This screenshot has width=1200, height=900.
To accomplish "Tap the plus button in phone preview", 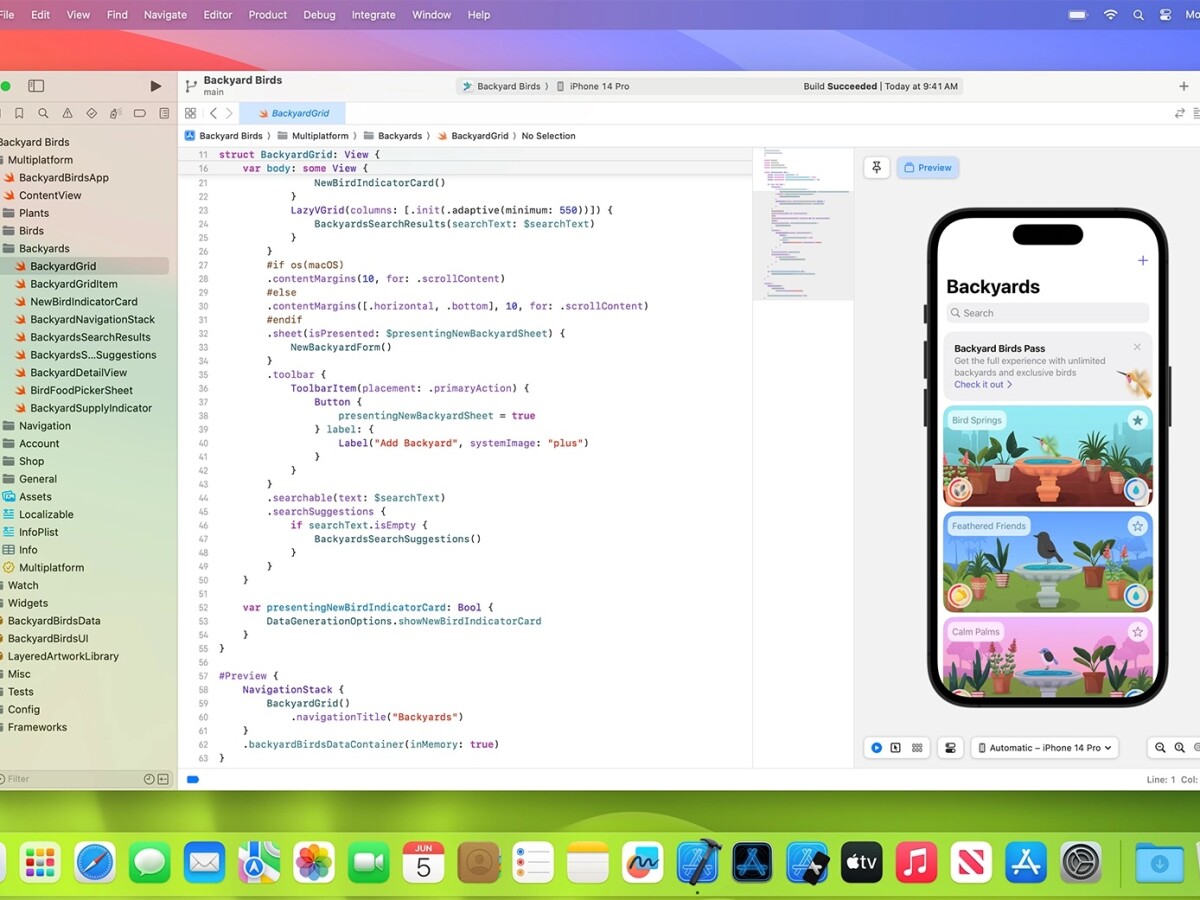I will coord(1142,261).
